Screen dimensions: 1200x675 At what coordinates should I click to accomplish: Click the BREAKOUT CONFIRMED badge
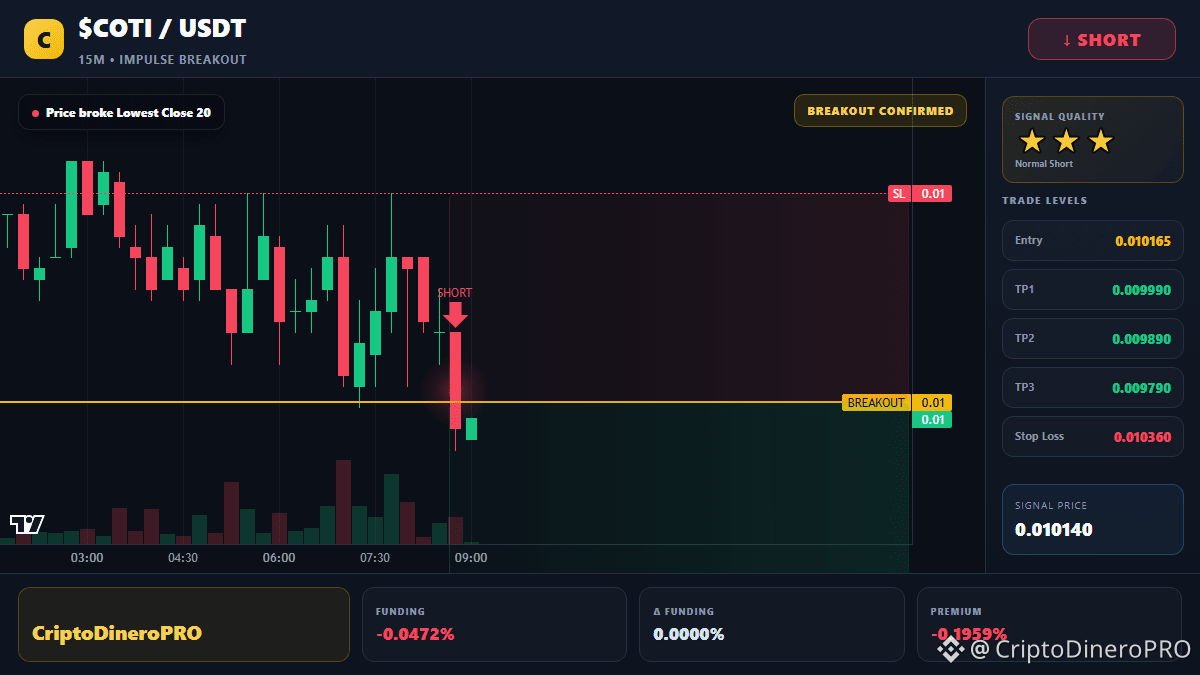(x=880, y=111)
